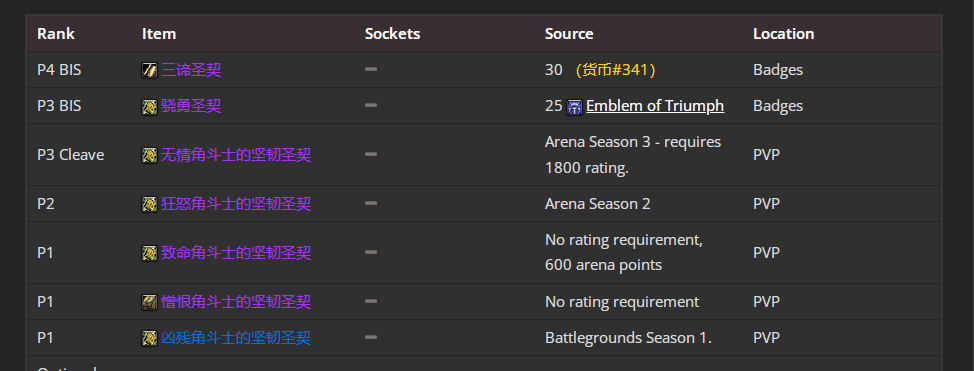The width and height of the screenshot is (974, 371).
Task: Click the Location column header
Action: (783, 34)
